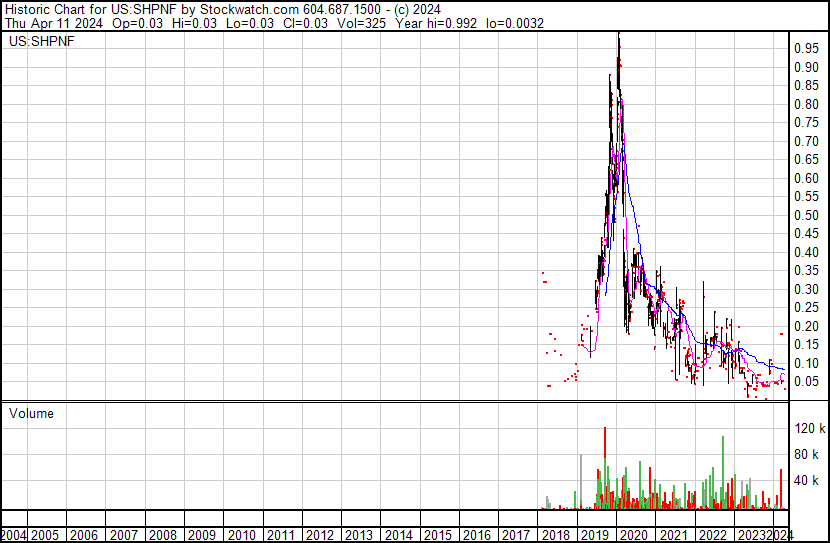Click the 2019 year label

tap(595, 535)
